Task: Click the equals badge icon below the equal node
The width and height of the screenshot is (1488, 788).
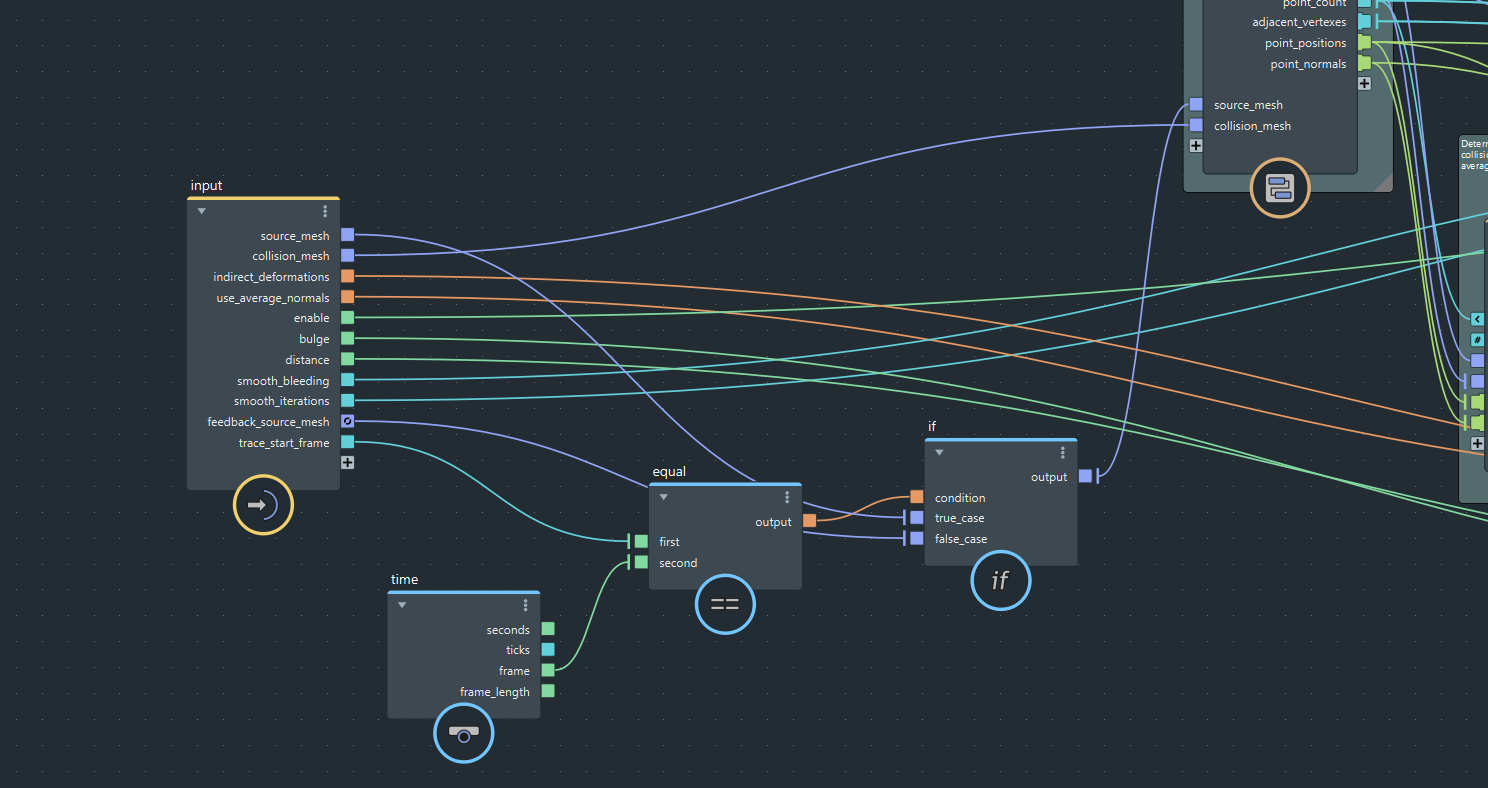Action: click(725, 604)
